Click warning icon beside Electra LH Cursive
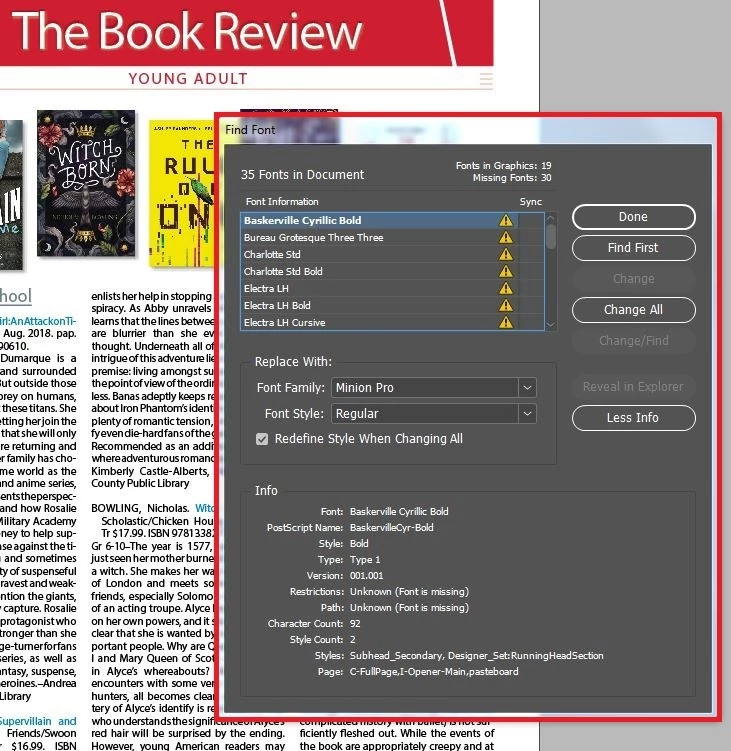 coord(506,323)
